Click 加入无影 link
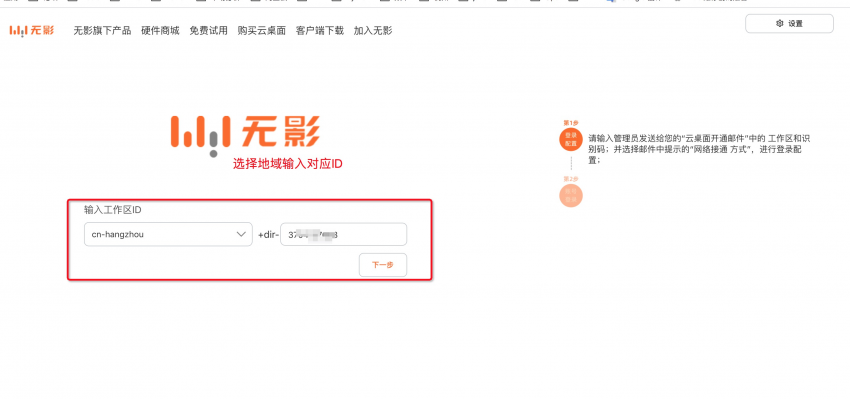This screenshot has width=850, height=399. coord(372,30)
